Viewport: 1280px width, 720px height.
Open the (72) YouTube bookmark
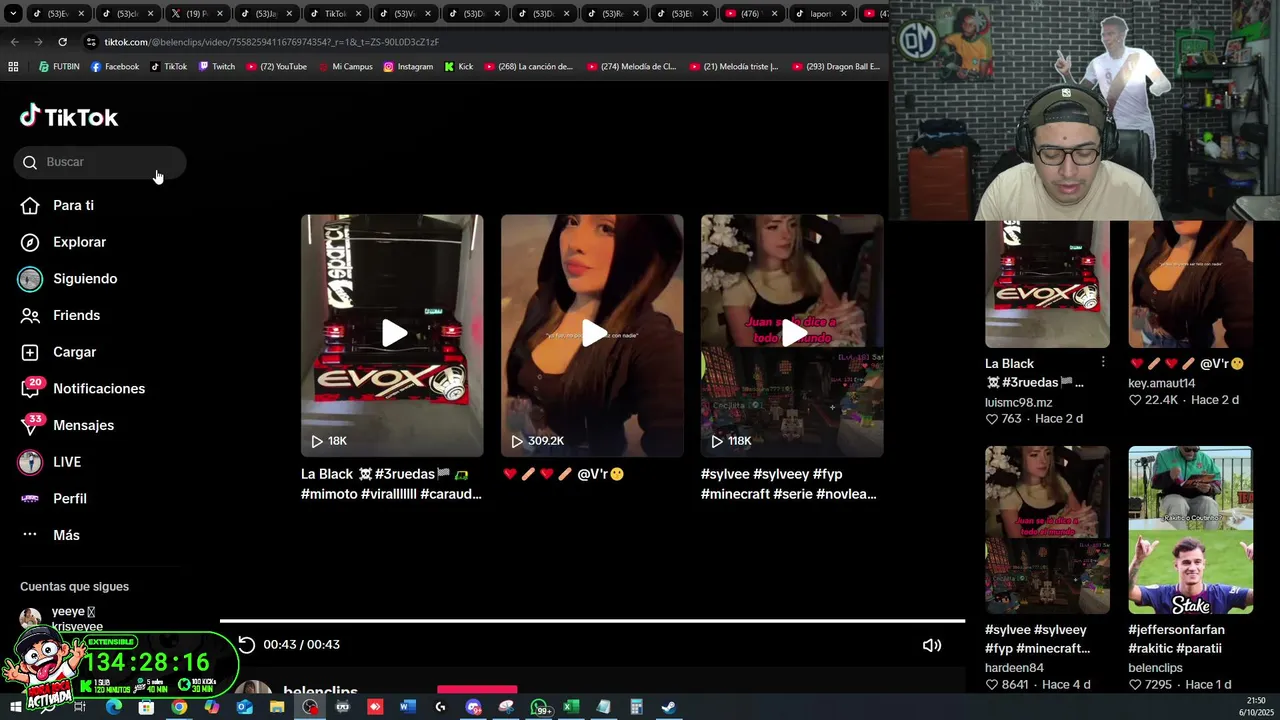coord(277,67)
